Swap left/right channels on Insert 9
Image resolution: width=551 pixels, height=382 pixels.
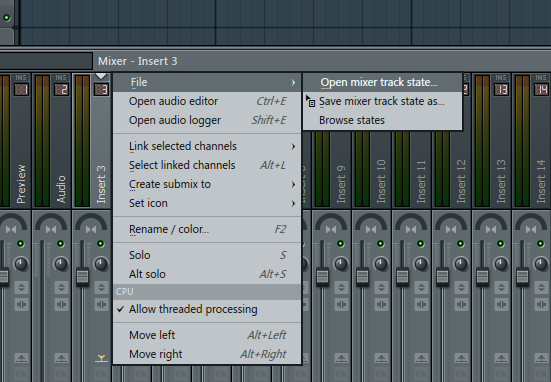tap(341, 304)
